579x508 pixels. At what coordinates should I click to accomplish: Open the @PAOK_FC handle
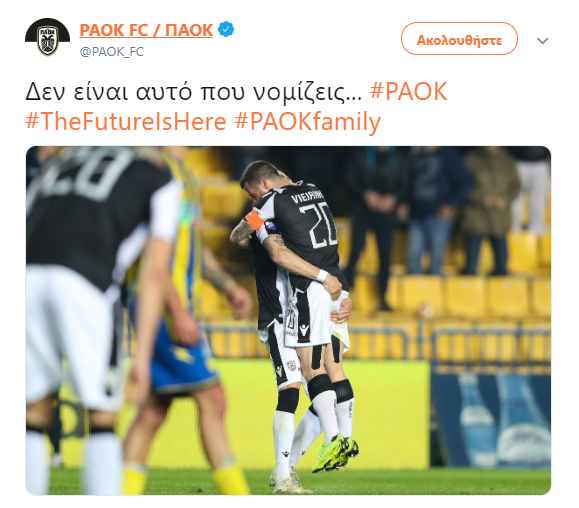112,52
